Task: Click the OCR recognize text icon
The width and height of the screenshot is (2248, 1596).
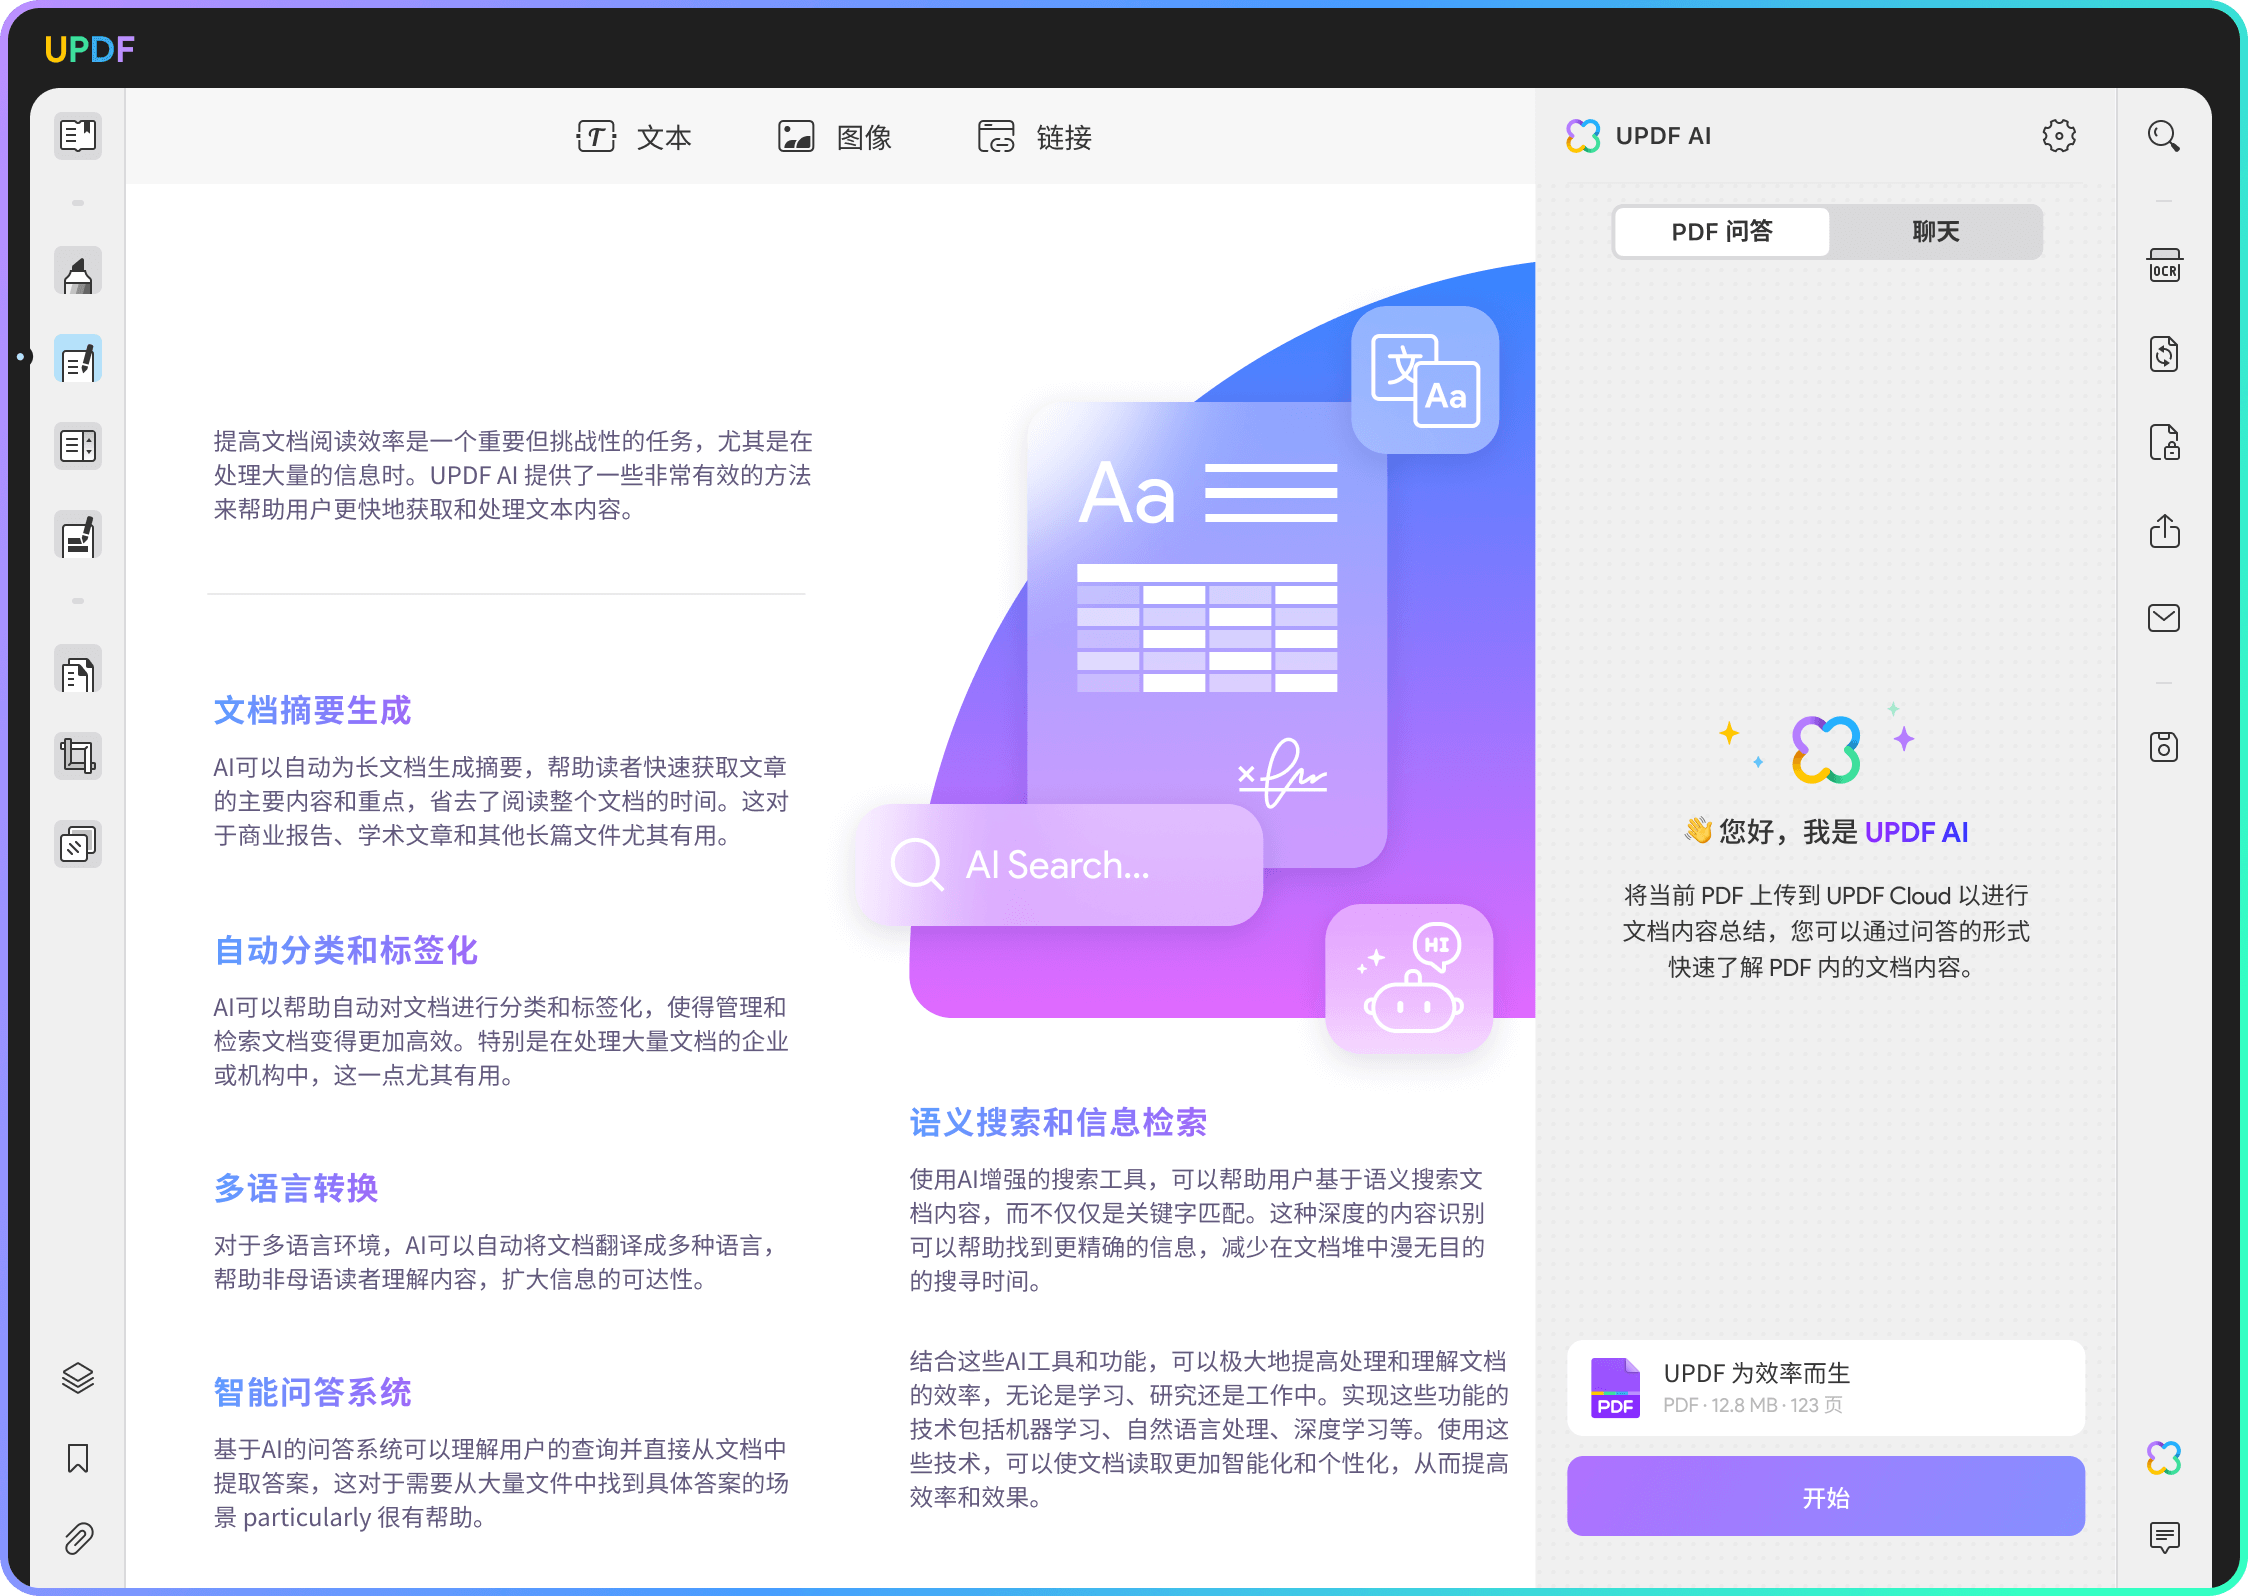Action: 2164,267
